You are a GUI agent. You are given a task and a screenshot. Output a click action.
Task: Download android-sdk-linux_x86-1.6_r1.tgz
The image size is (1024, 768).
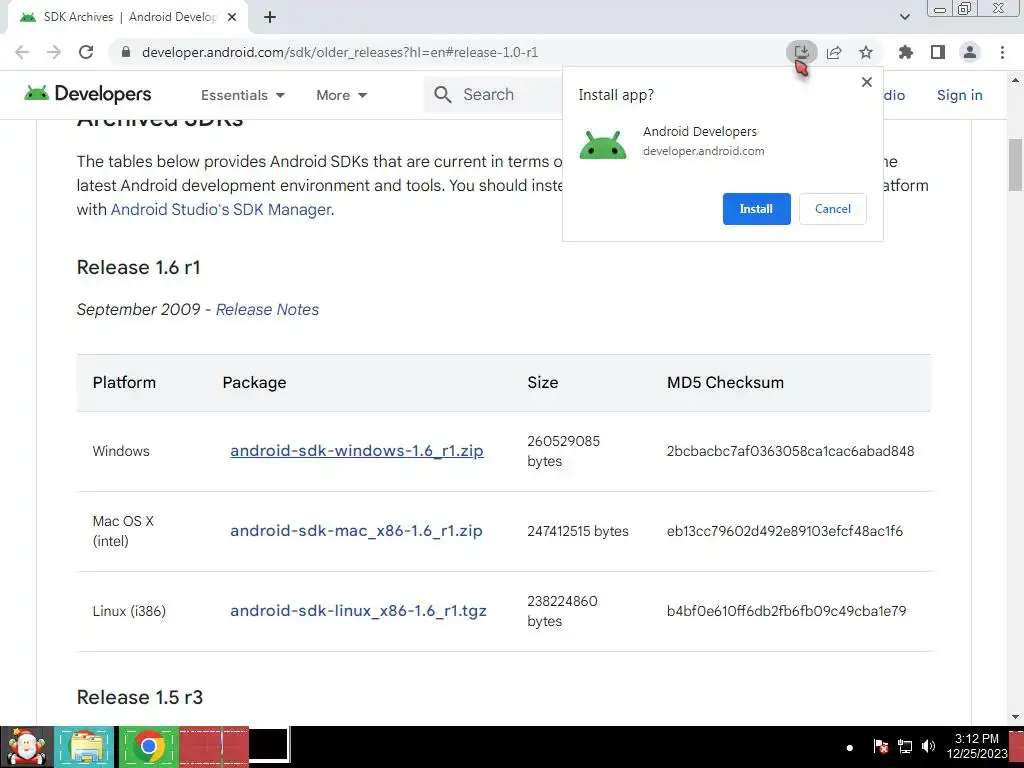(358, 611)
